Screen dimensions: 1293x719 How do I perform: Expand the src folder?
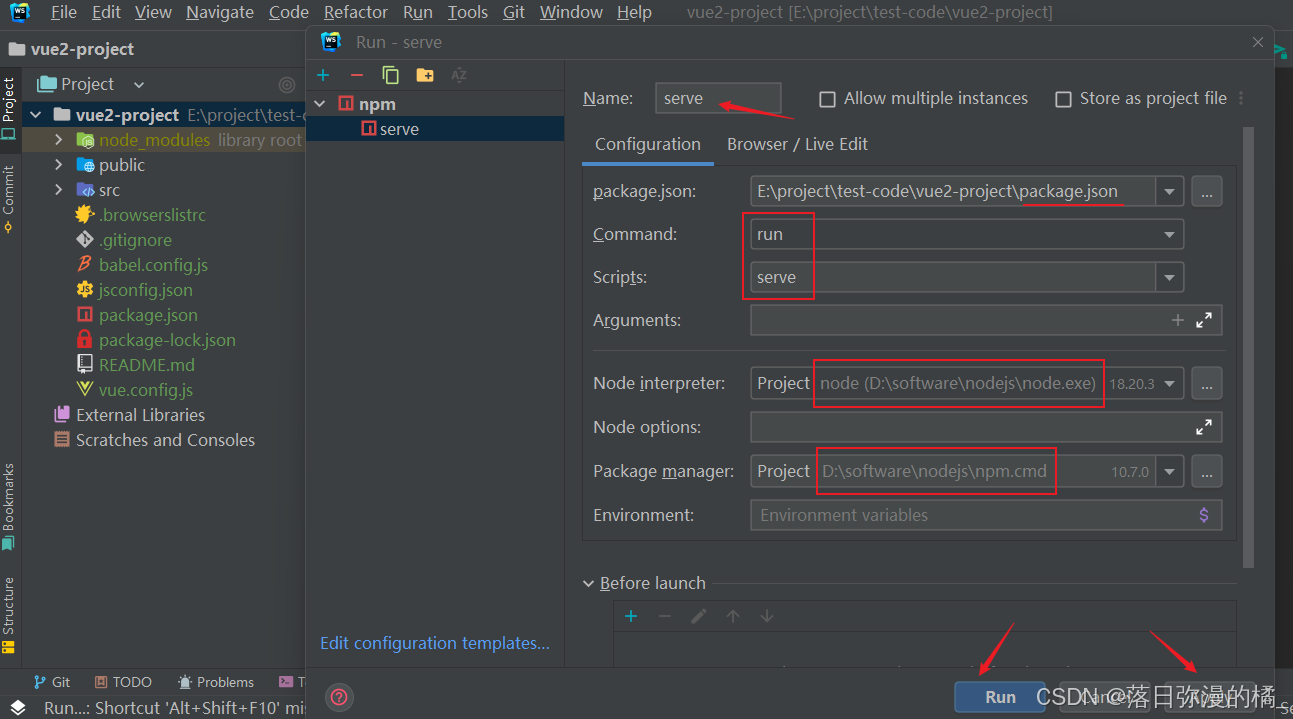pyautogui.click(x=58, y=190)
